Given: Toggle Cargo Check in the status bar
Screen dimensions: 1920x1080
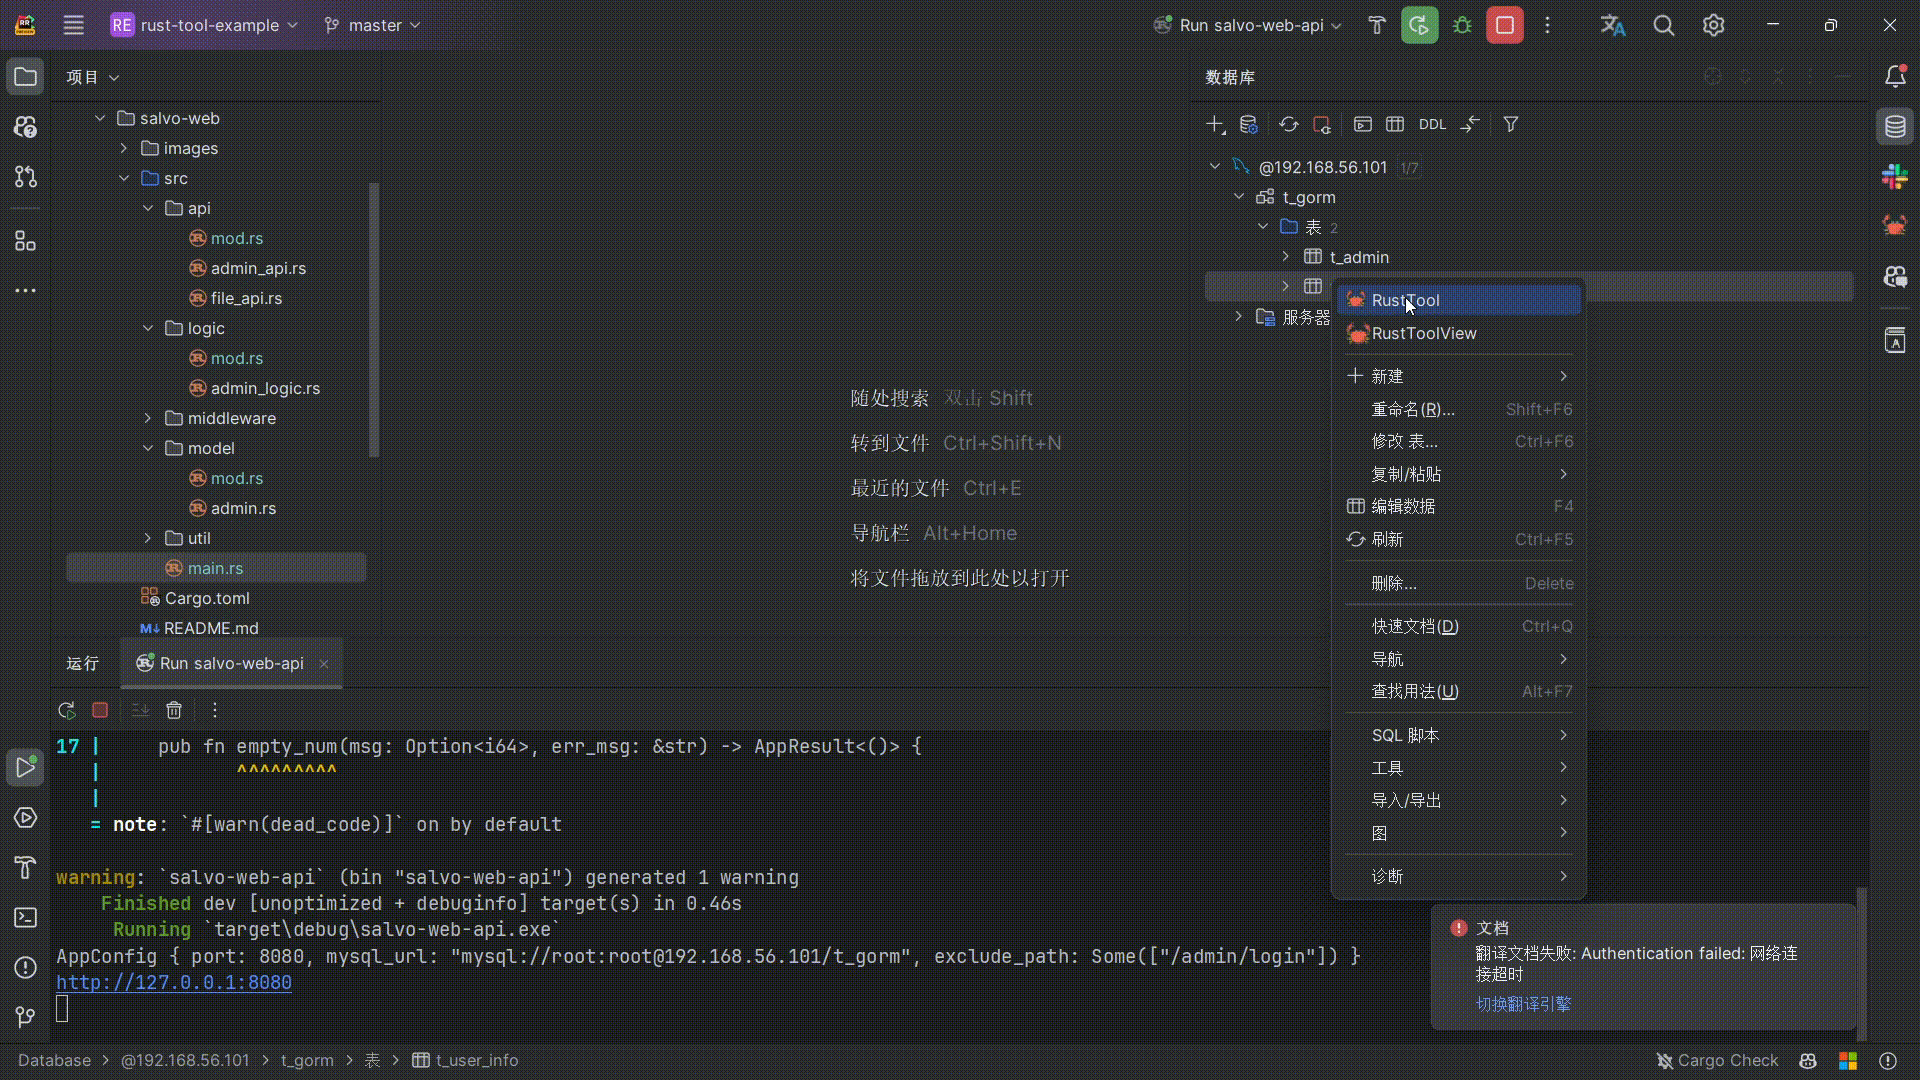Looking at the screenshot, I should tap(1717, 1060).
